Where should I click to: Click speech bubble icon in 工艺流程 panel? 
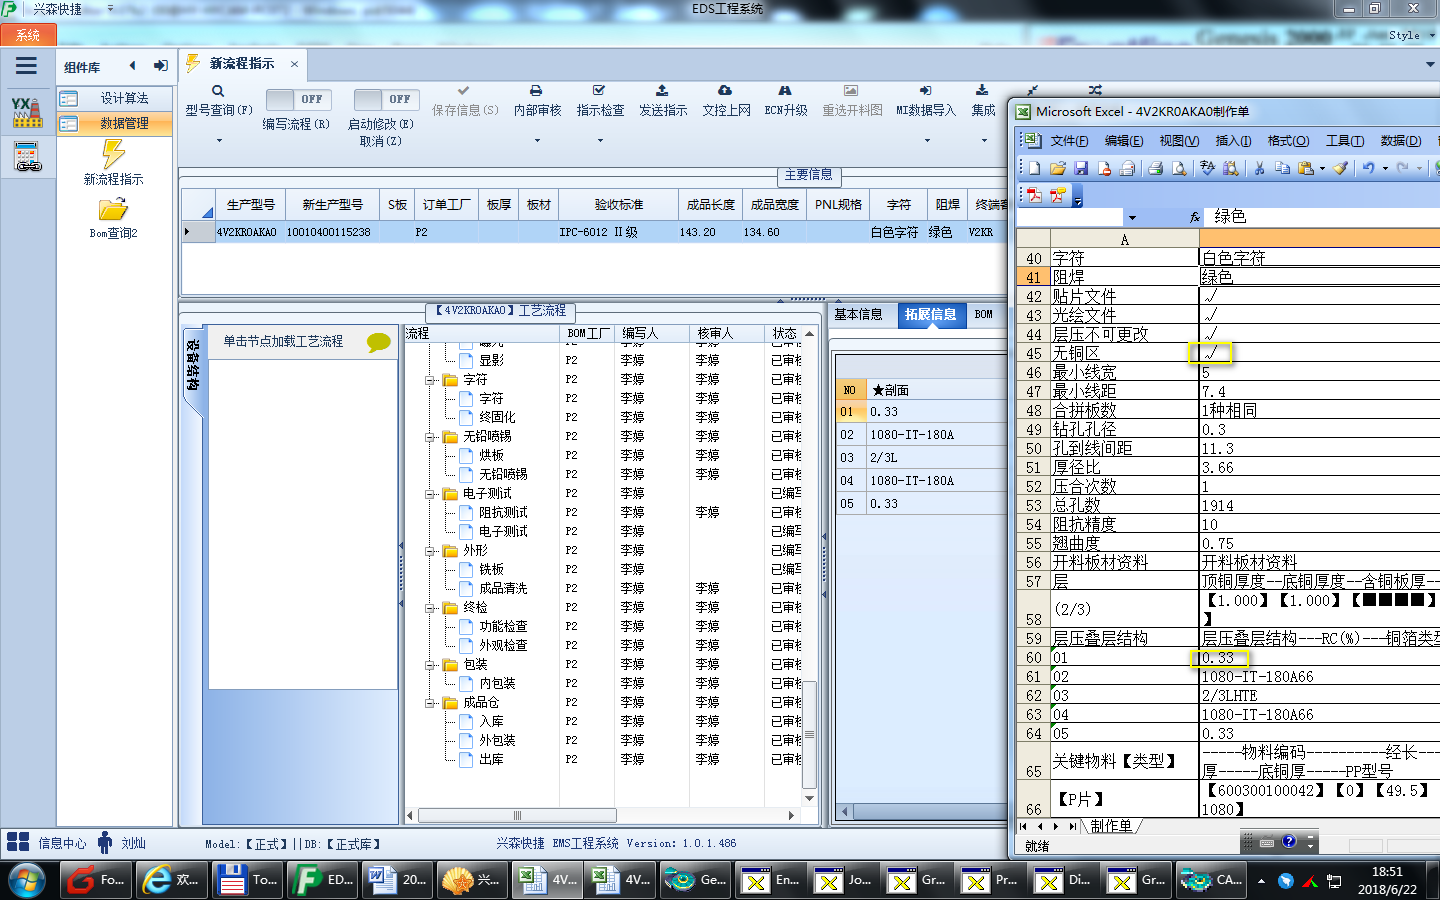(379, 342)
